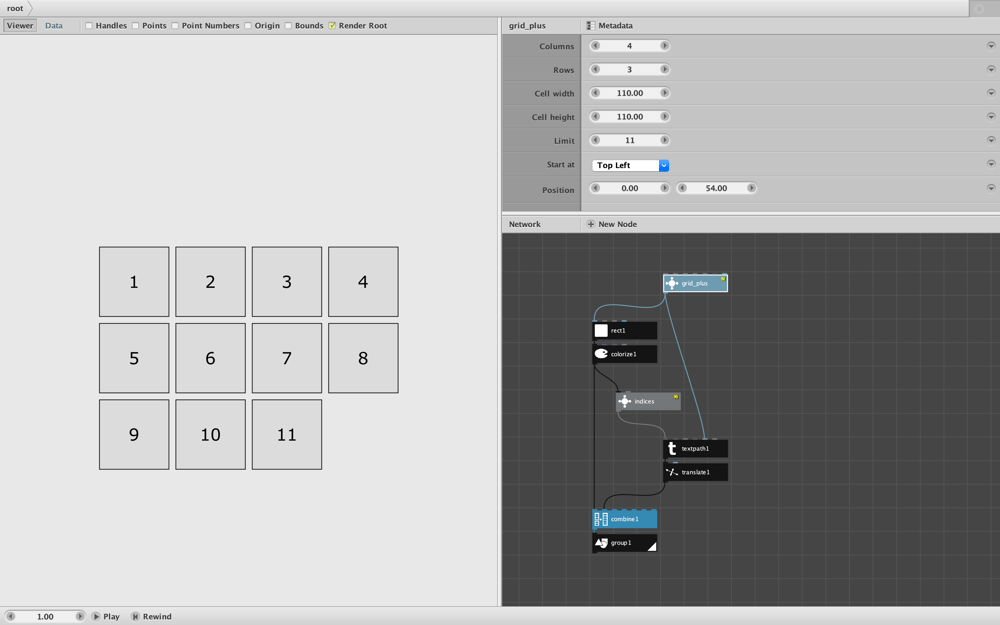
Task: Click the New Node button label
Action: click(617, 224)
